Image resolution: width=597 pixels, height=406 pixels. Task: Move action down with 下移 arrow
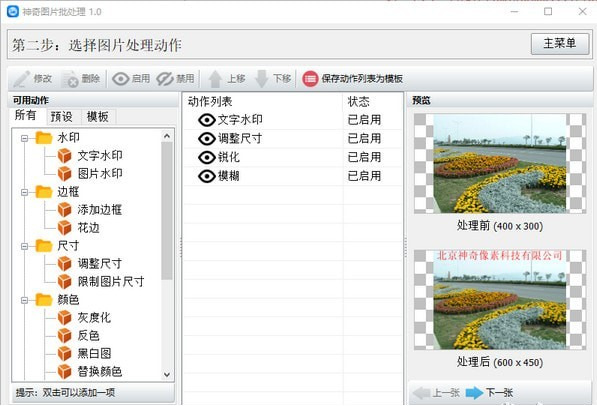click(262, 79)
